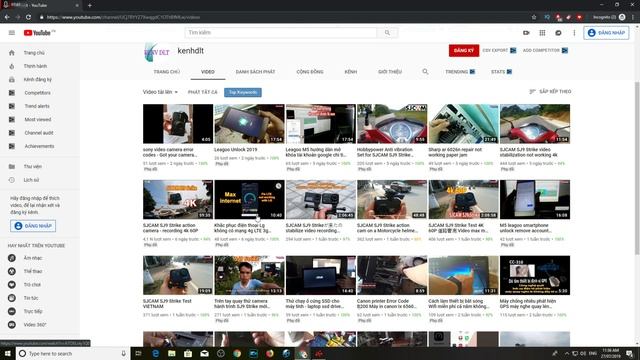Screen dimensions: 640x360
Task: Switch to the Trang chủ channel tab
Action: coord(167,72)
